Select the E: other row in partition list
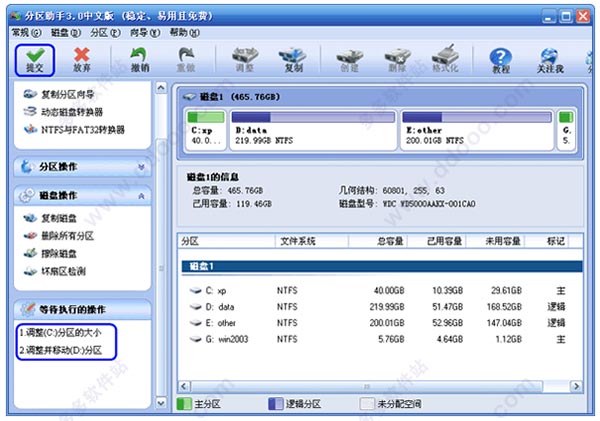 [x=379, y=323]
